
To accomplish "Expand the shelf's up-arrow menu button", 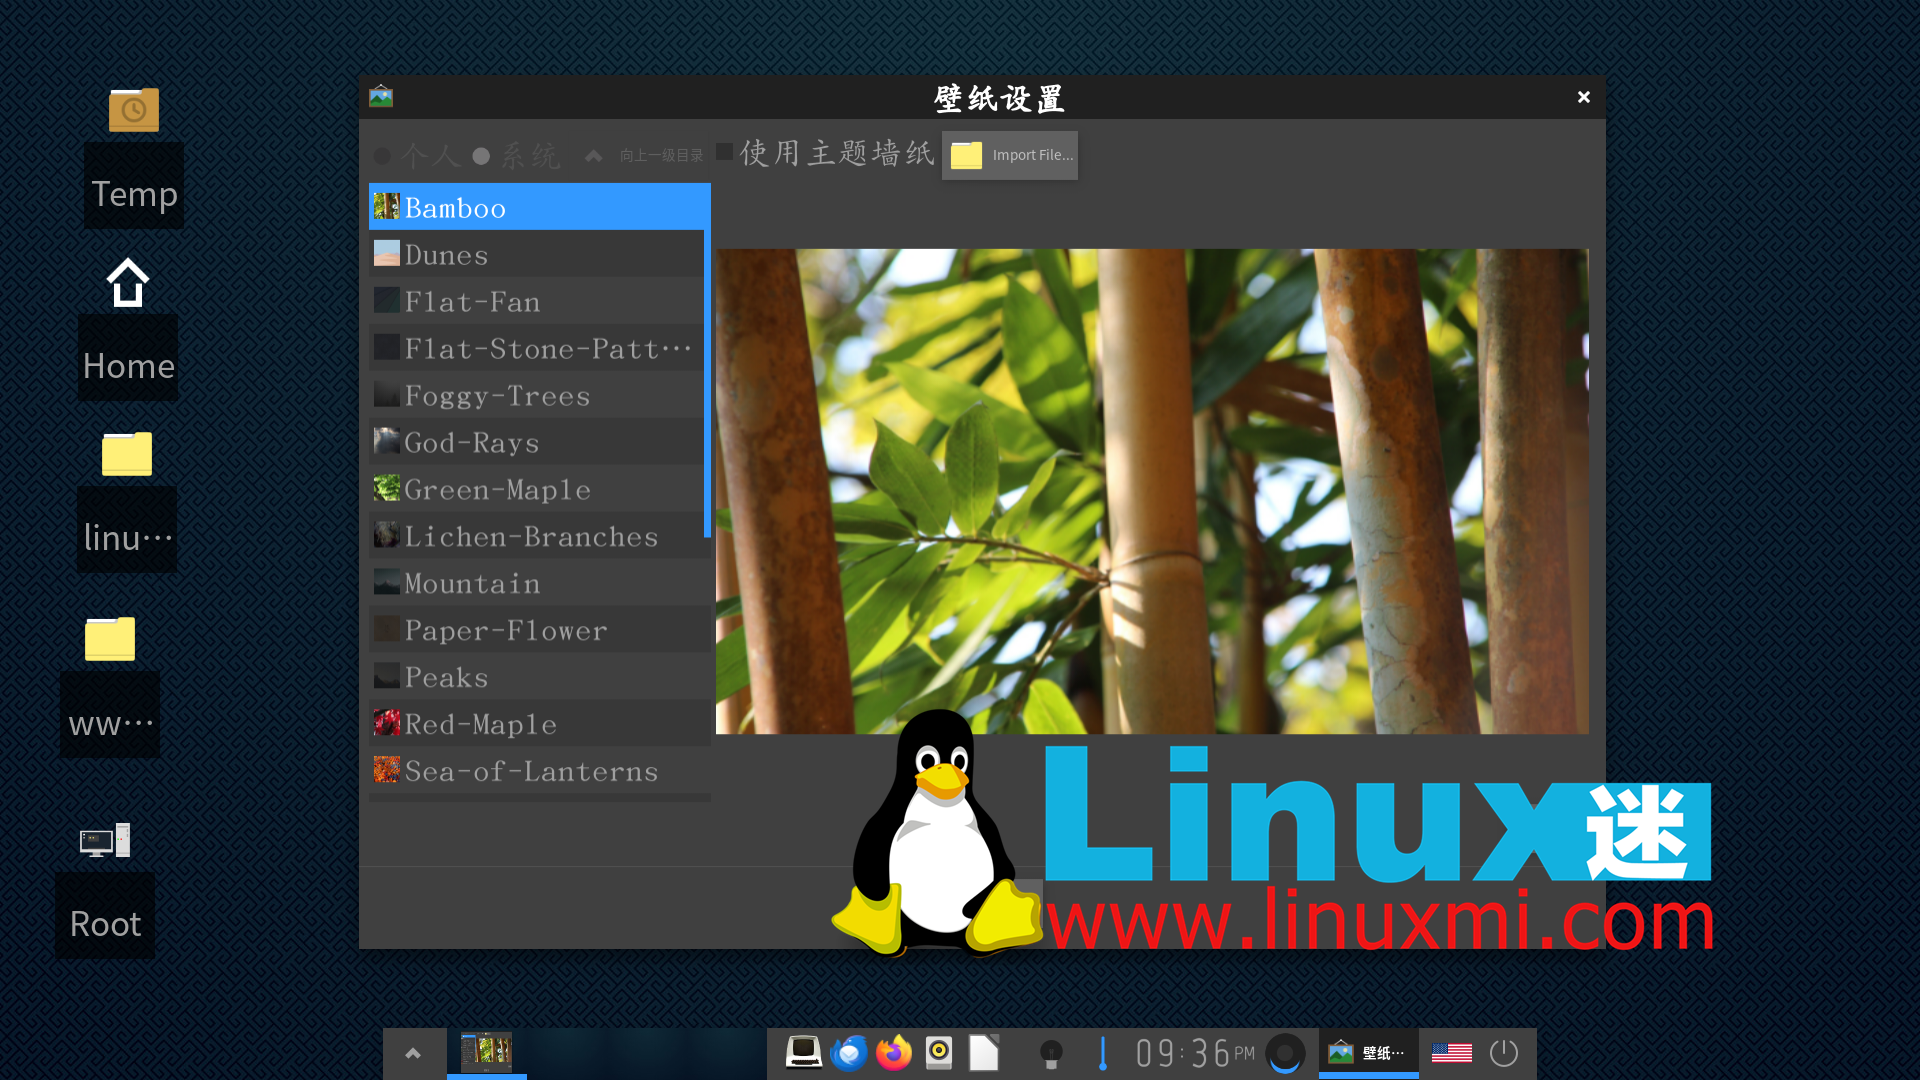I will pos(413,1053).
